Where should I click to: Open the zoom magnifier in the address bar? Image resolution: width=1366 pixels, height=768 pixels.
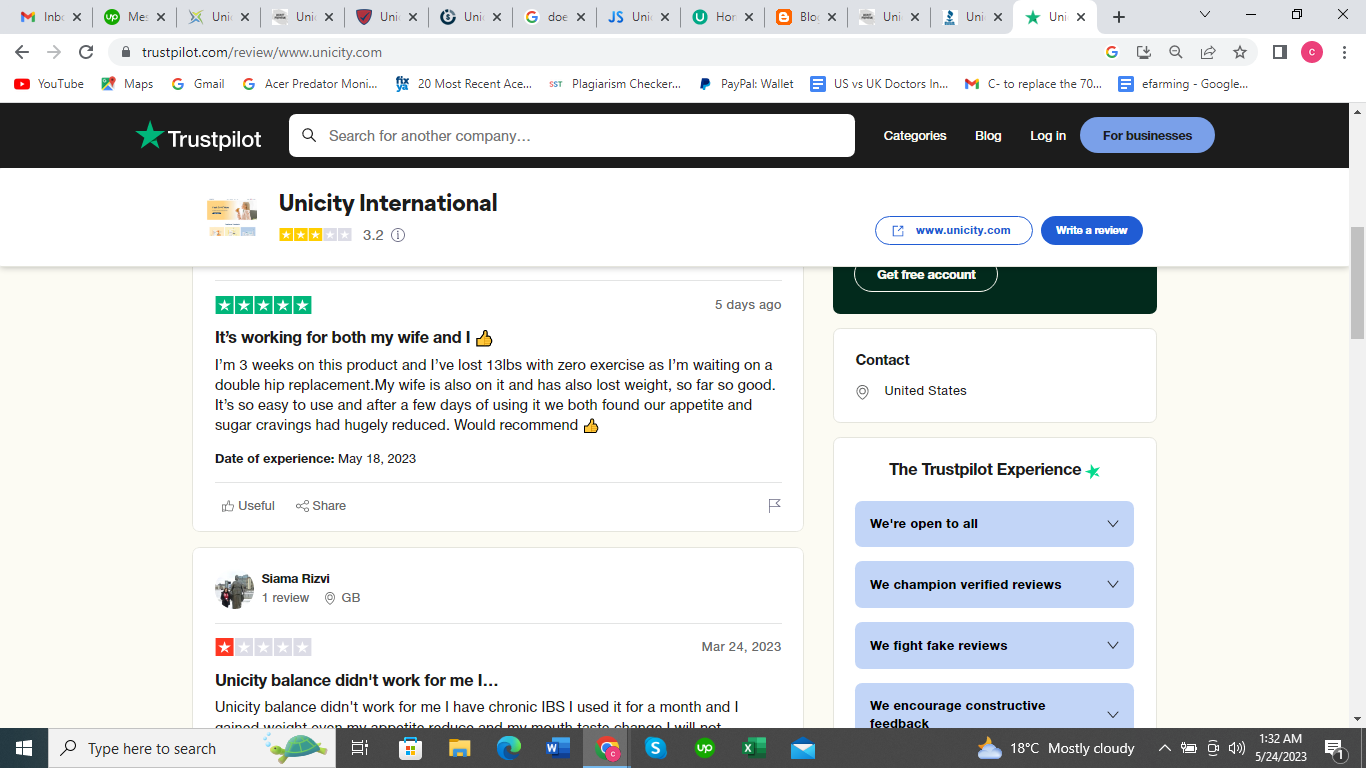[1176, 52]
